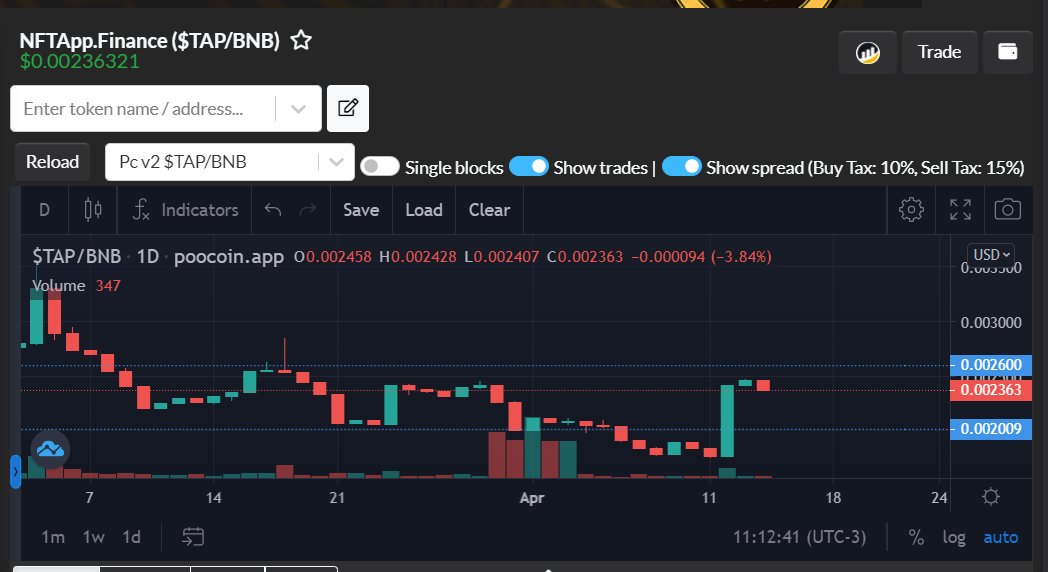Click the Volume indicator label
The image size is (1048, 572).
pyautogui.click(x=59, y=285)
